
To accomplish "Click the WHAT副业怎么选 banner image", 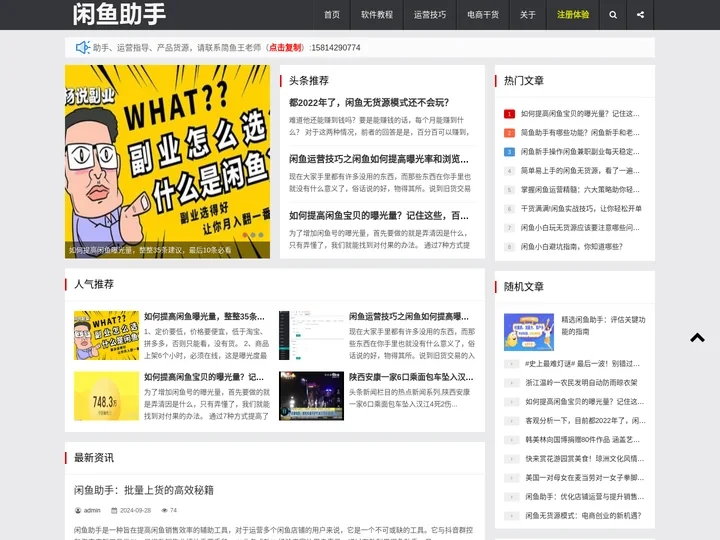I will (167, 161).
